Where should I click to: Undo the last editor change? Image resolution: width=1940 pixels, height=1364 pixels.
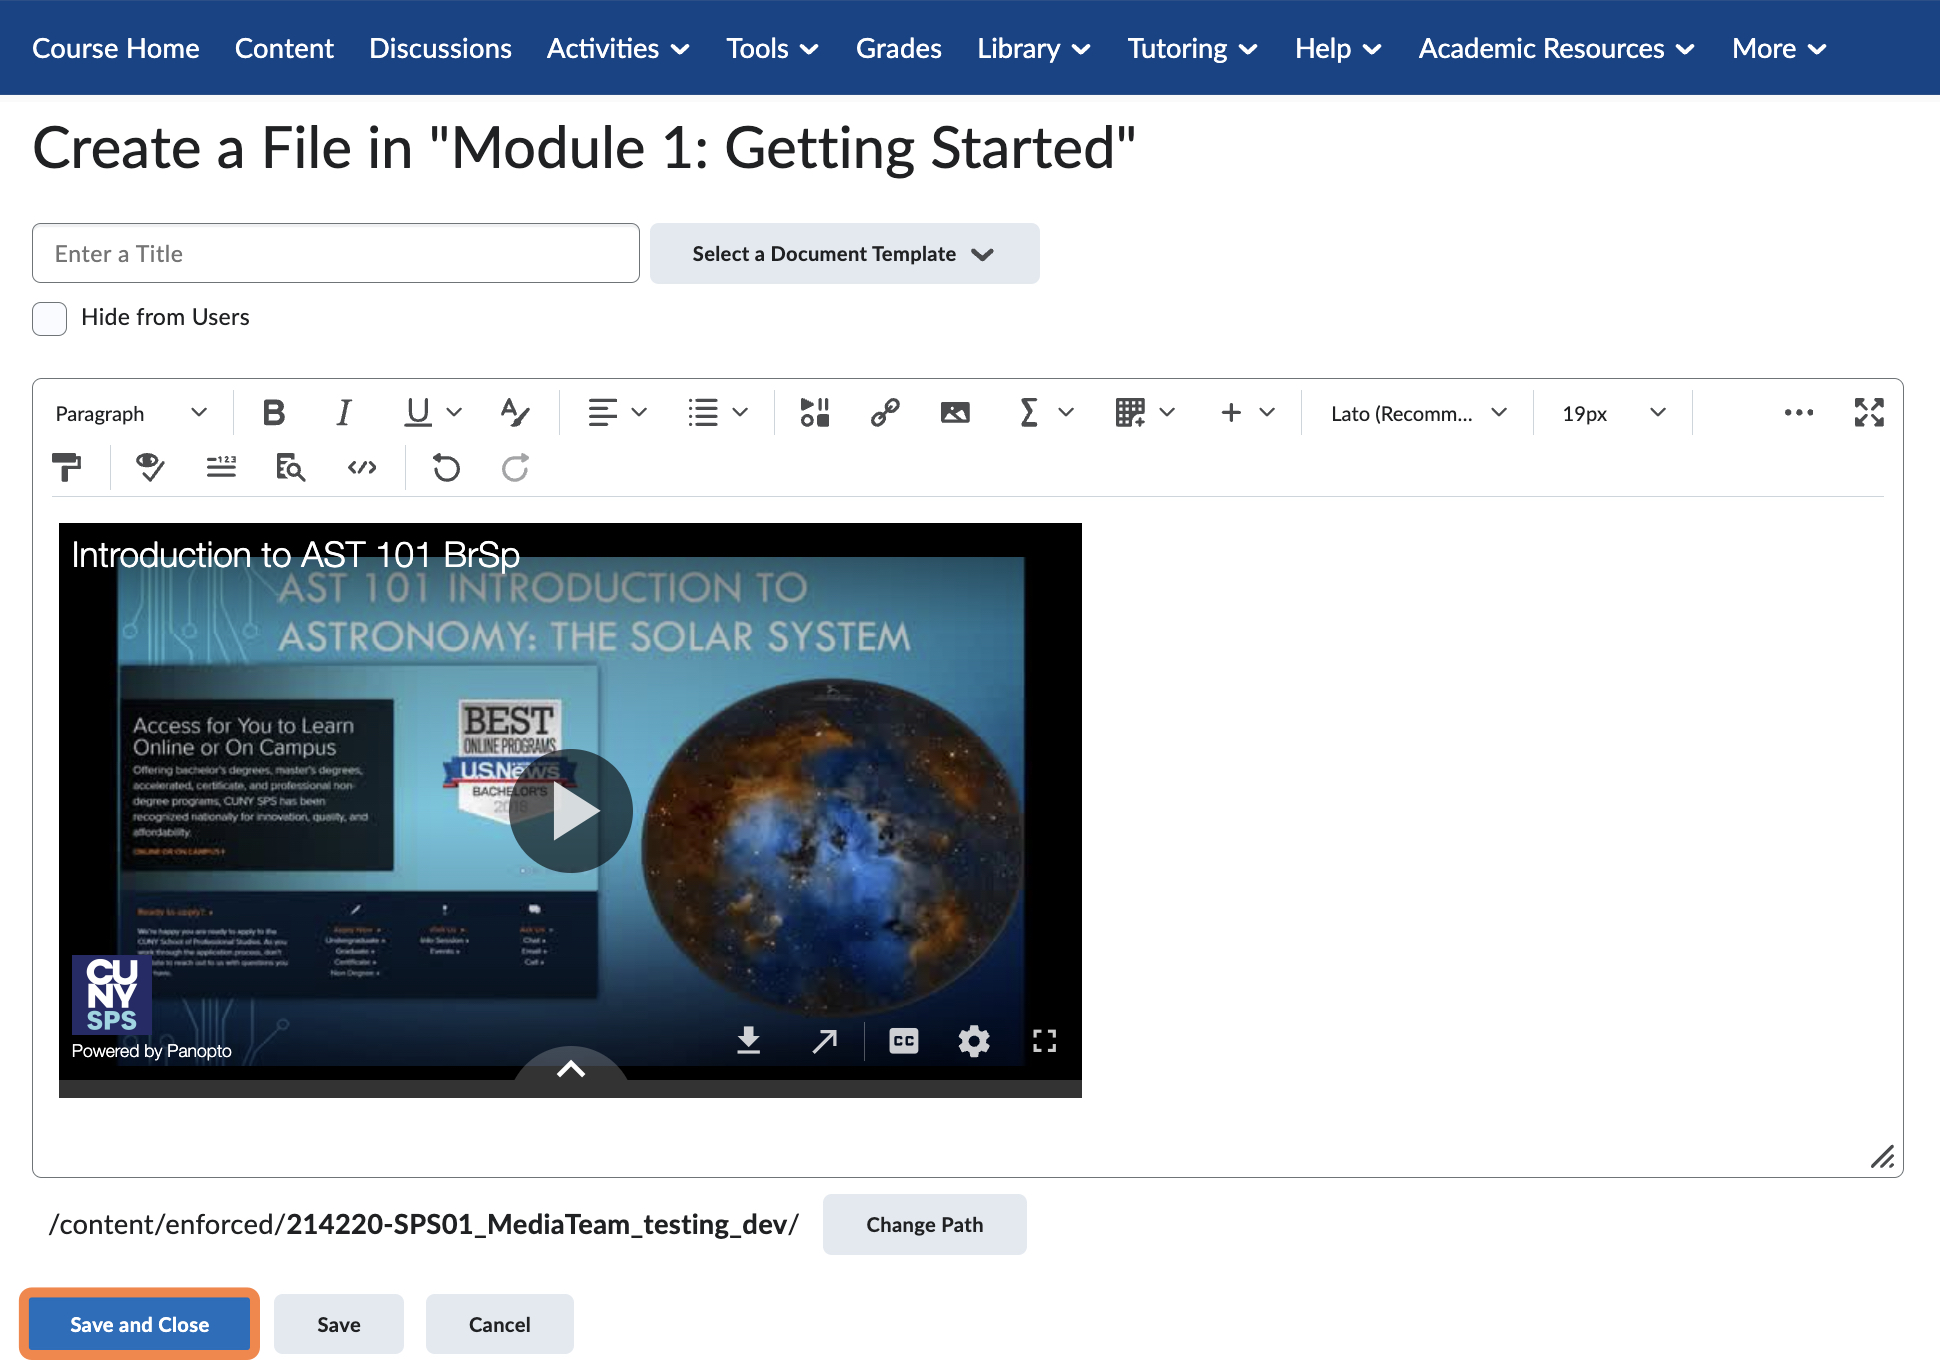446,467
